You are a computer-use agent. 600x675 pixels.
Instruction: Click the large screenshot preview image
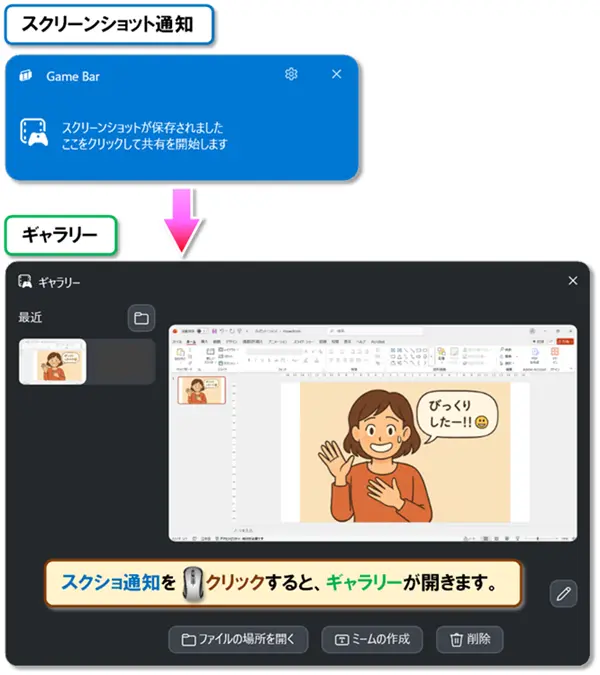click(x=373, y=433)
